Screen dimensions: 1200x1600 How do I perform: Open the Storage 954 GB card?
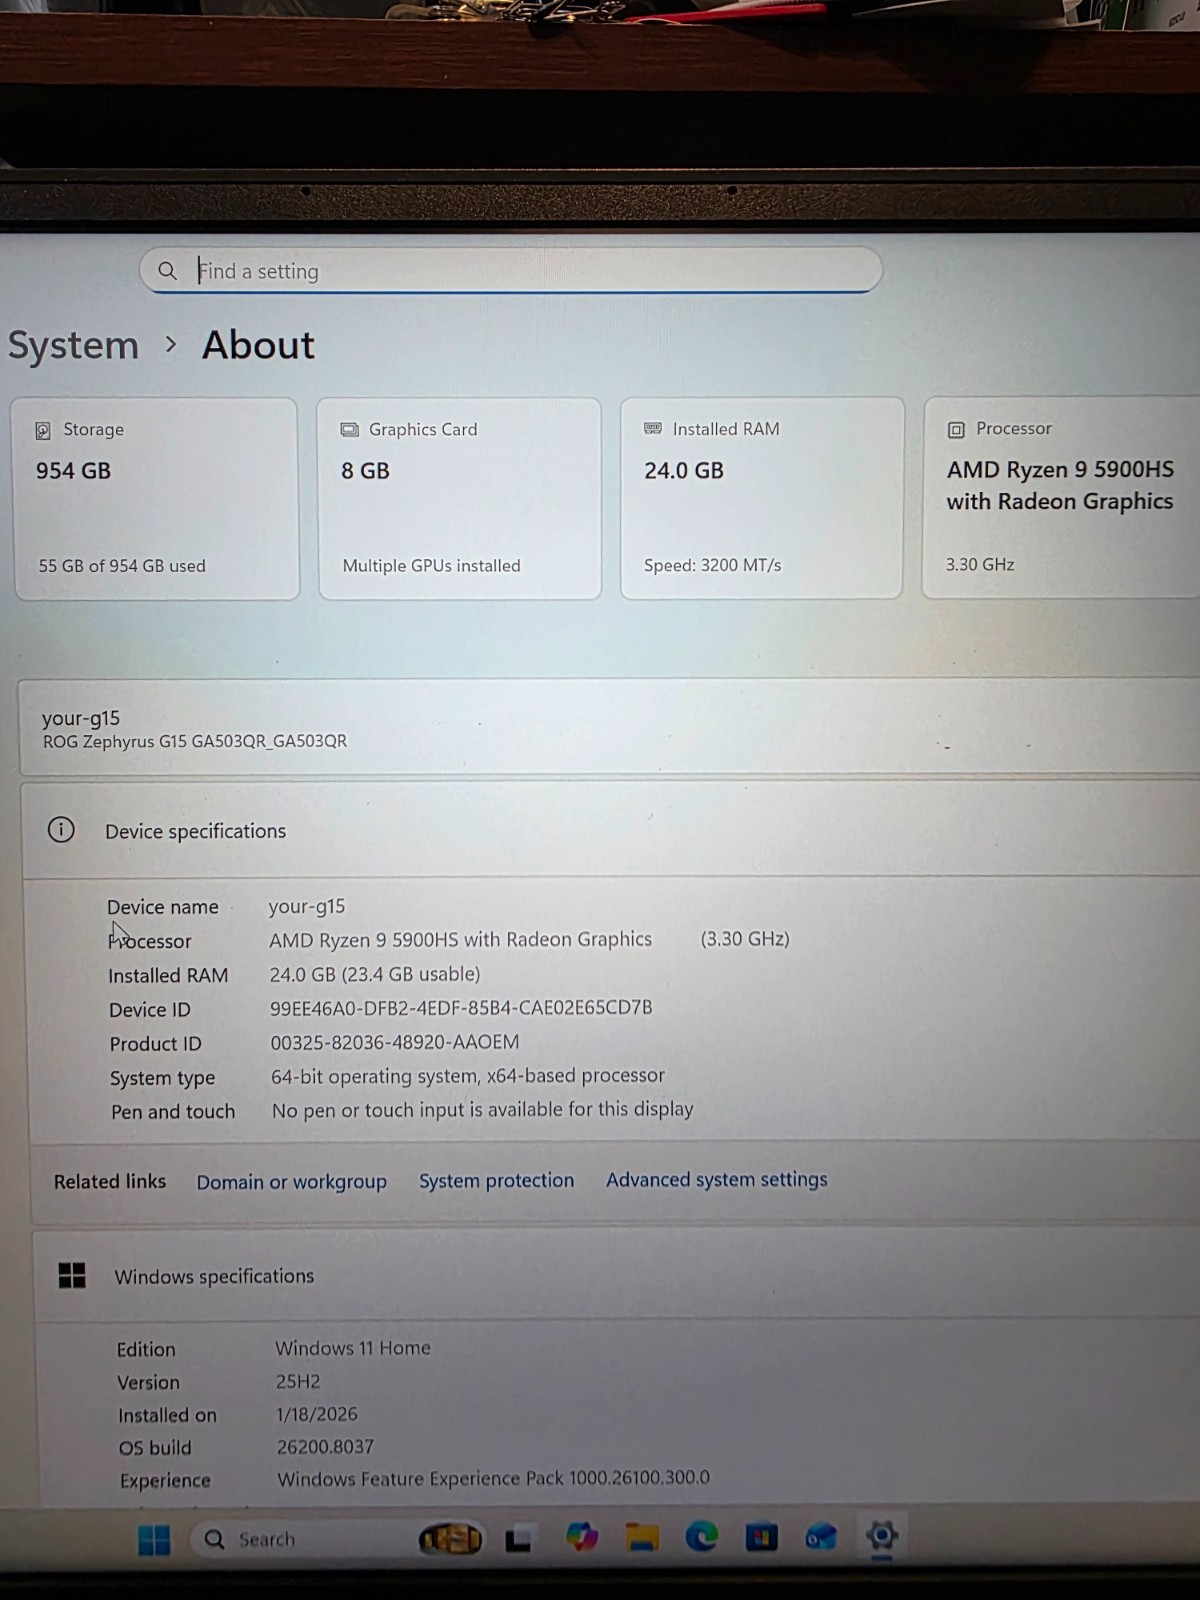click(x=156, y=499)
